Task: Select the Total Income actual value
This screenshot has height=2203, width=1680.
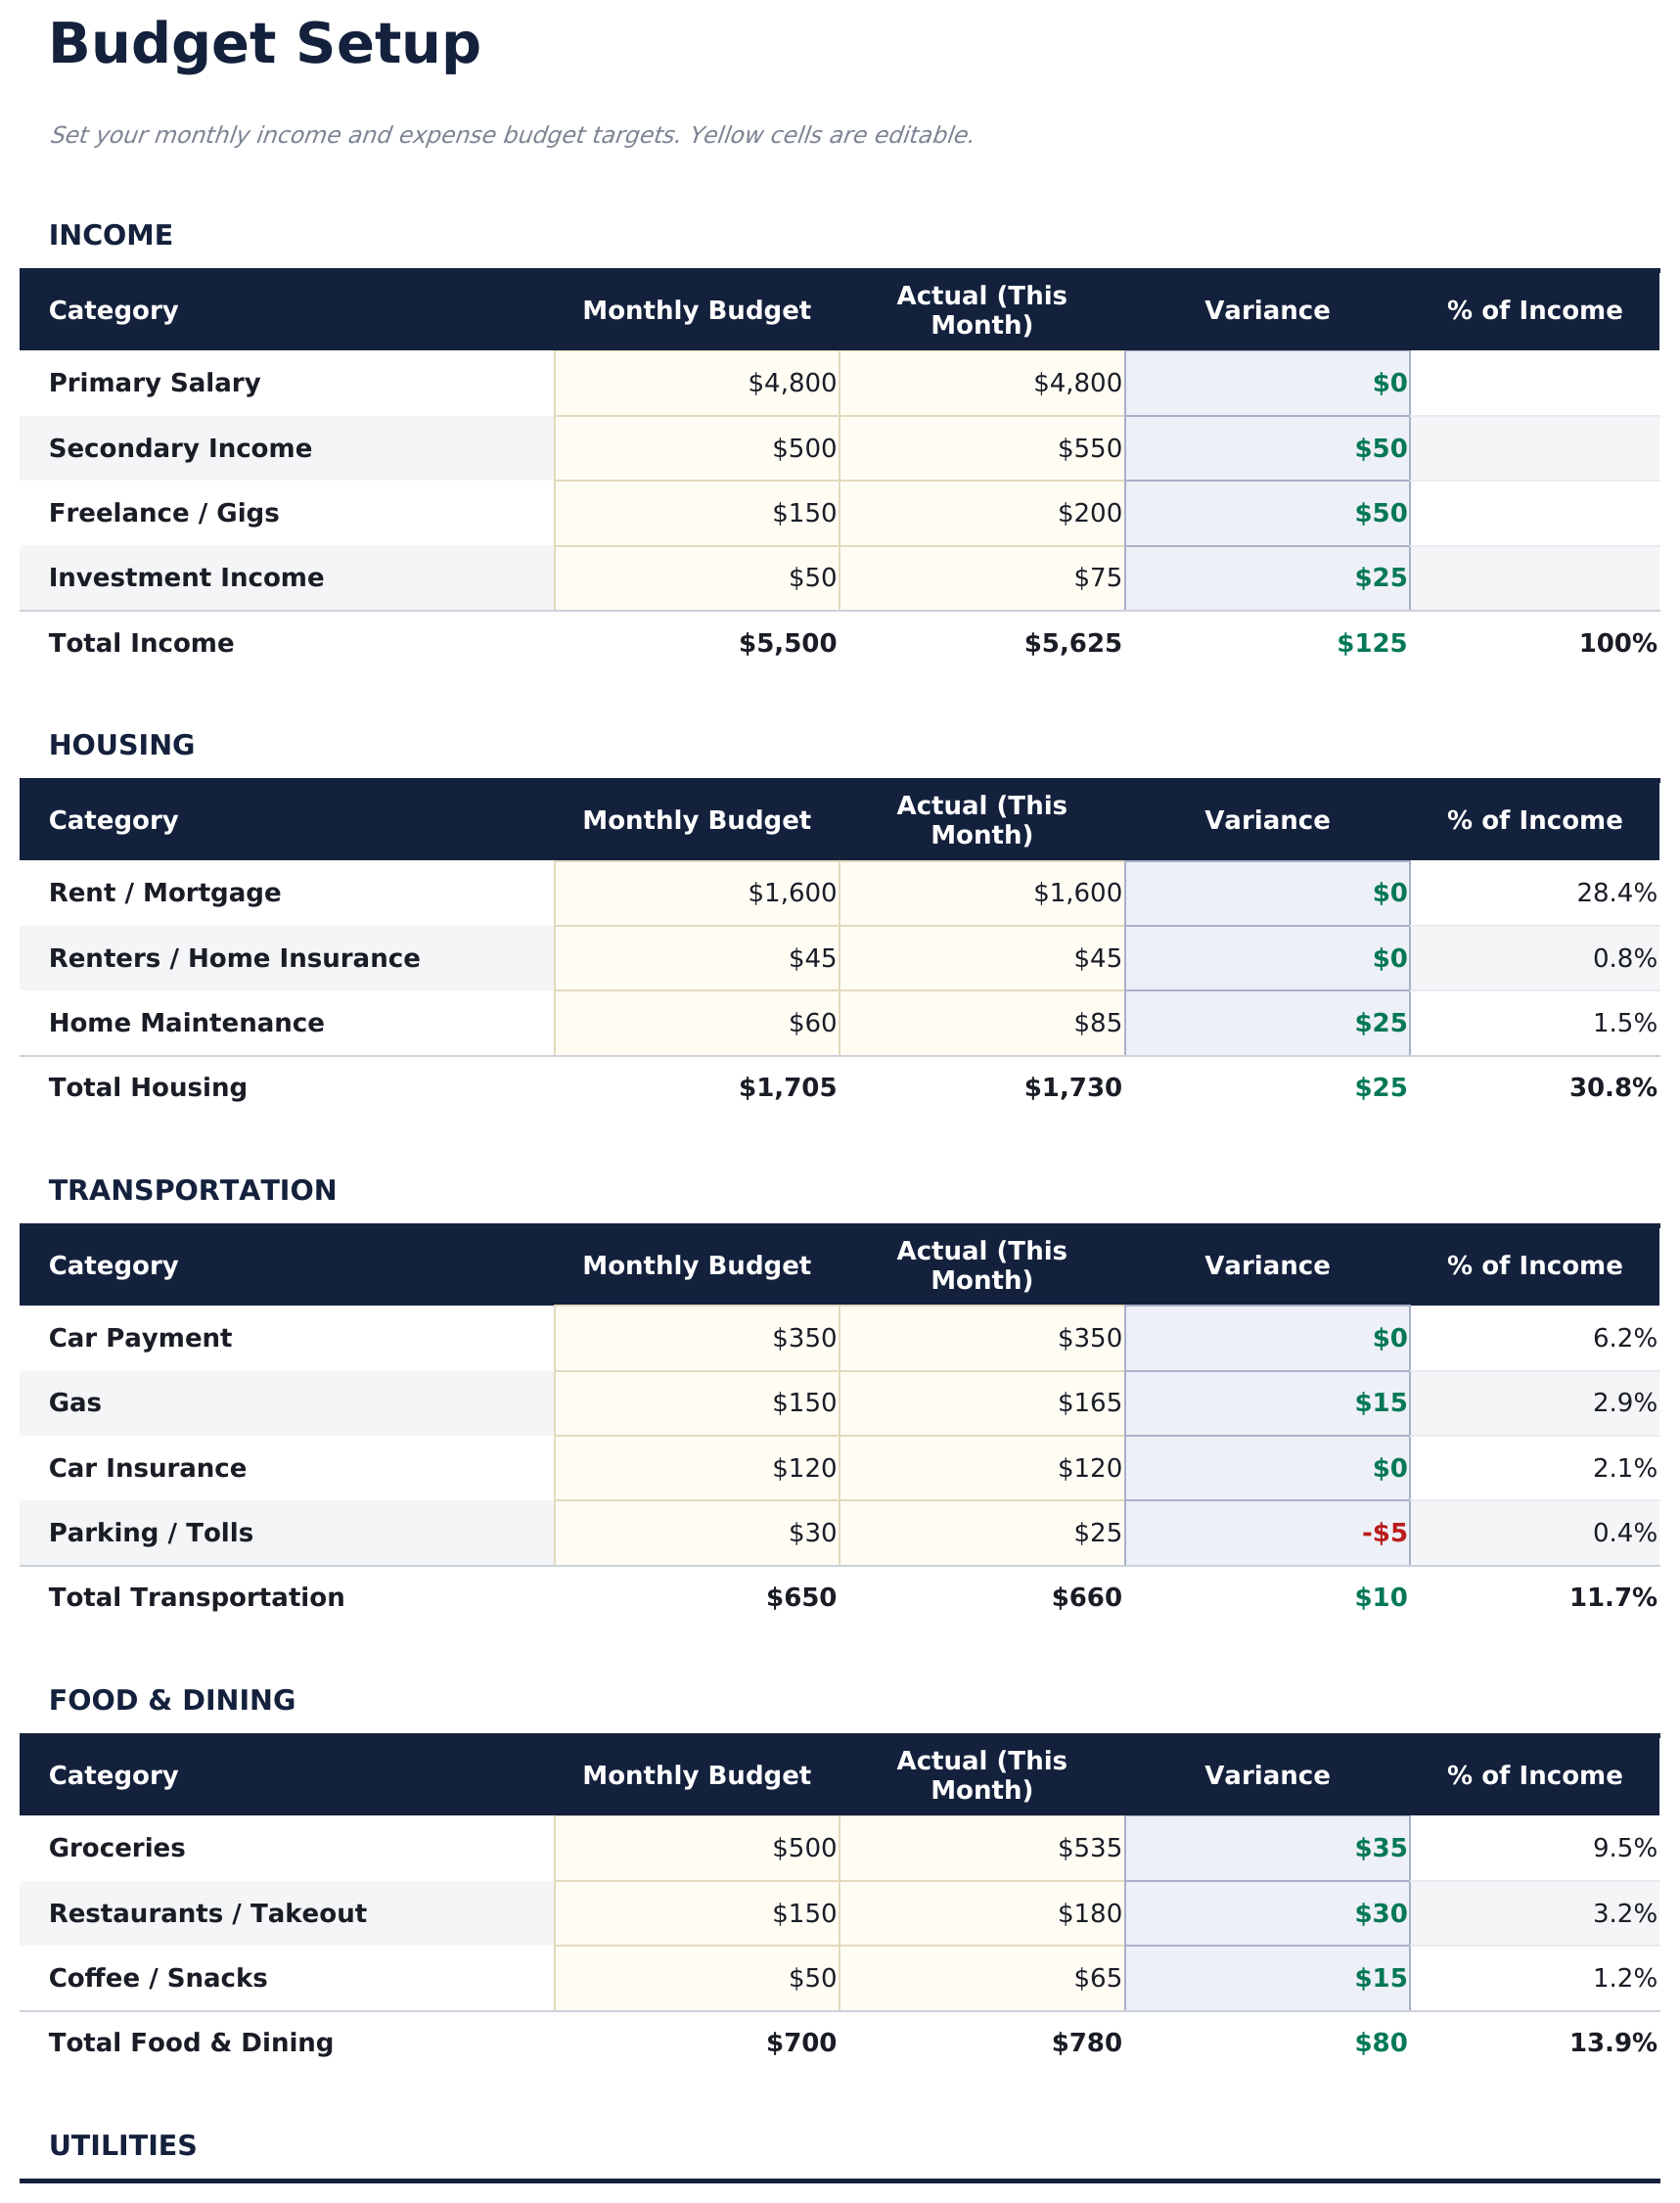Action: (1072, 643)
